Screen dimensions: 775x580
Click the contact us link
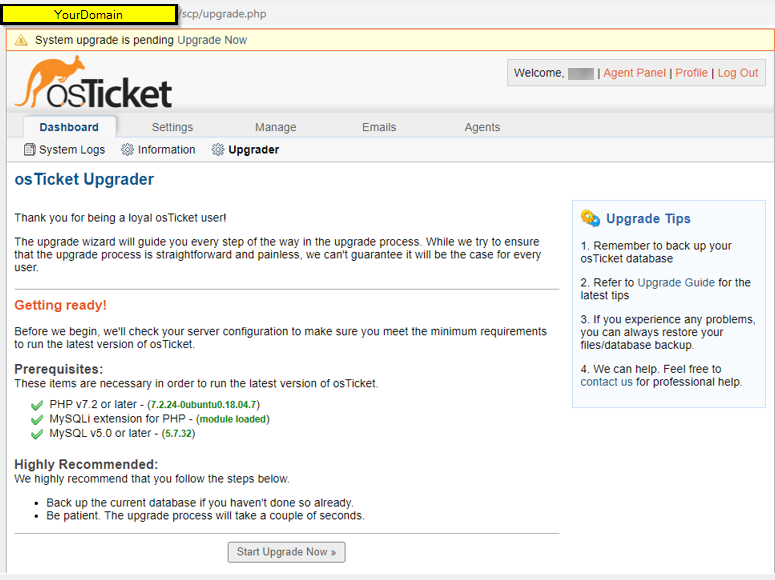pos(606,382)
